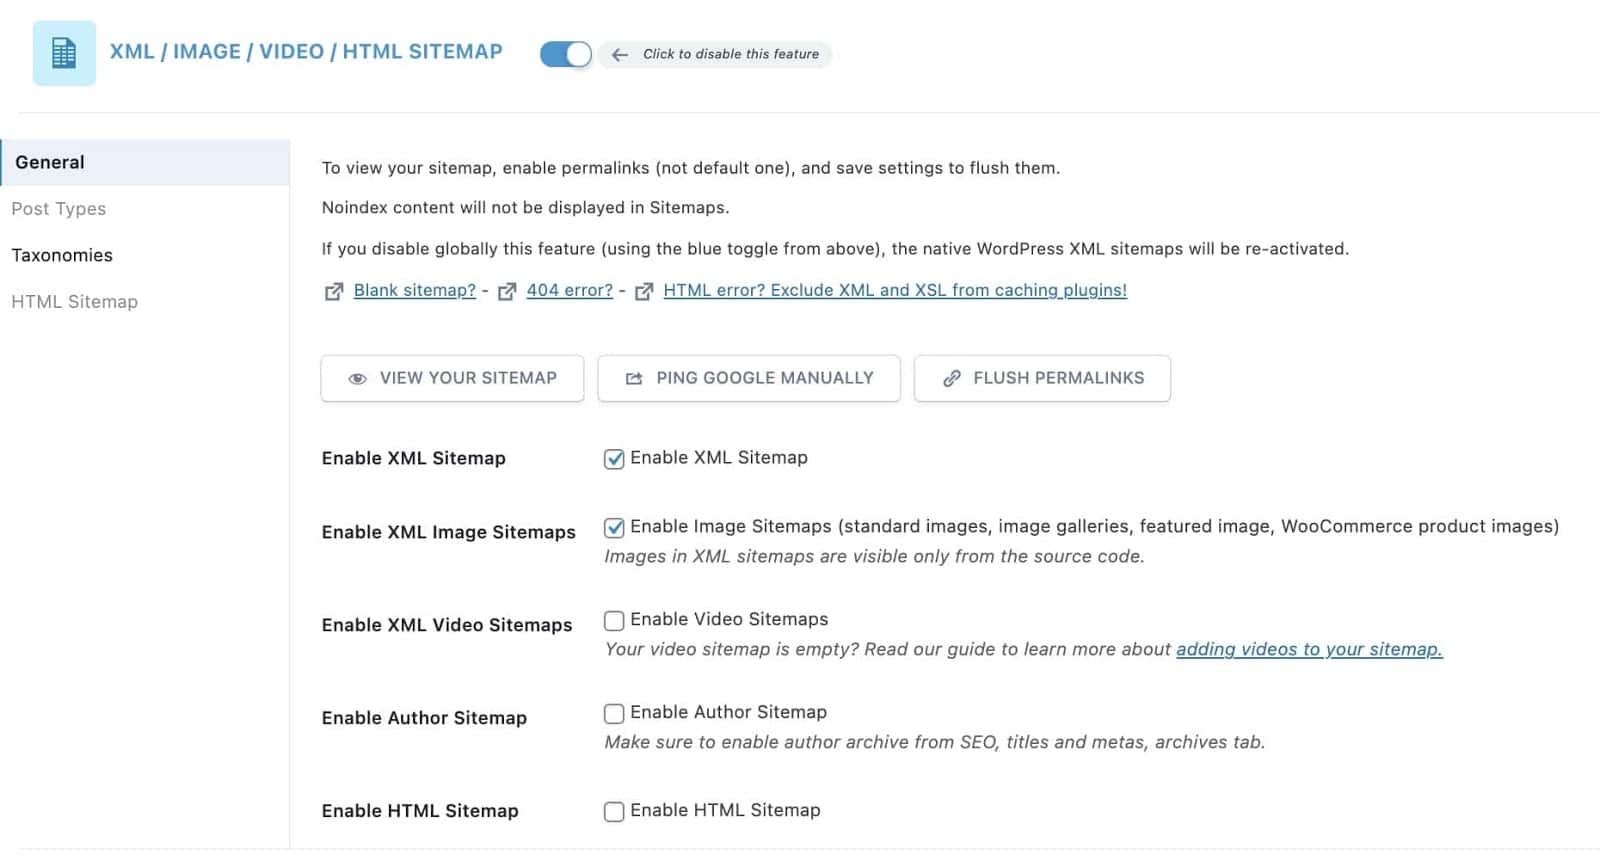
Task: Click 'To view your sitemap, enable permalinks' text
Action: coord(691,168)
